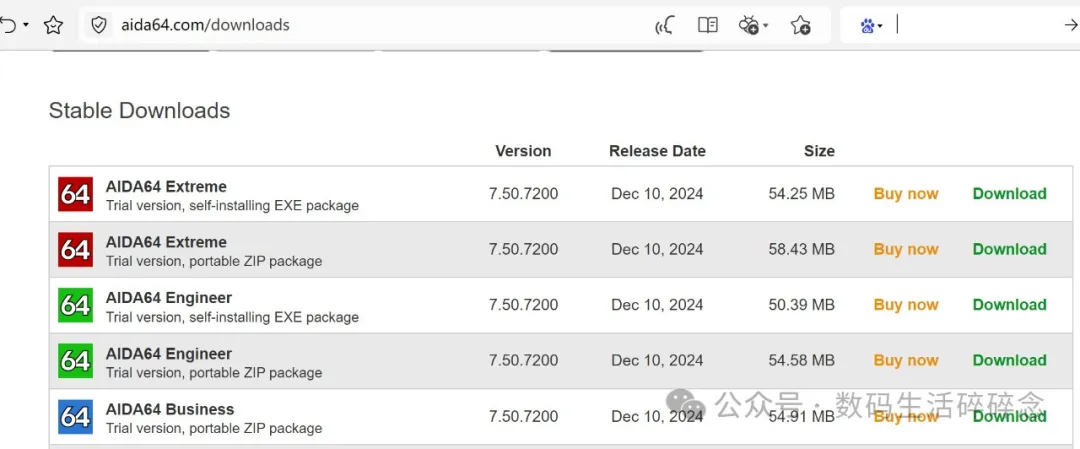This screenshot has width=1080, height=449.
Task: Click the Baidu paw search engine icon
Action: tap(867, 25)
